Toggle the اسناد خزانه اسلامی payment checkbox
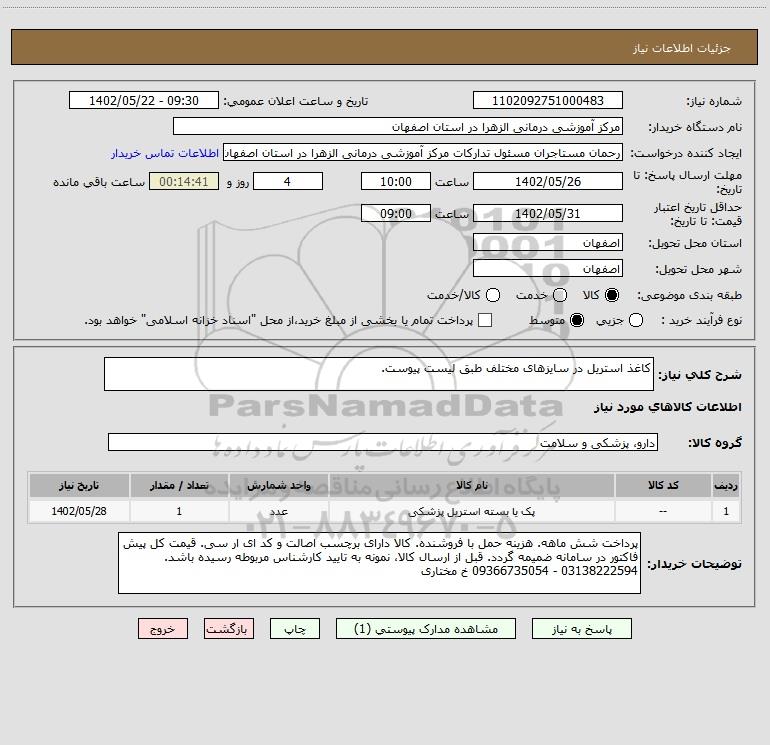Image resolution: width=770 pixels, height=745 pixels. click(x=485, y=320)
